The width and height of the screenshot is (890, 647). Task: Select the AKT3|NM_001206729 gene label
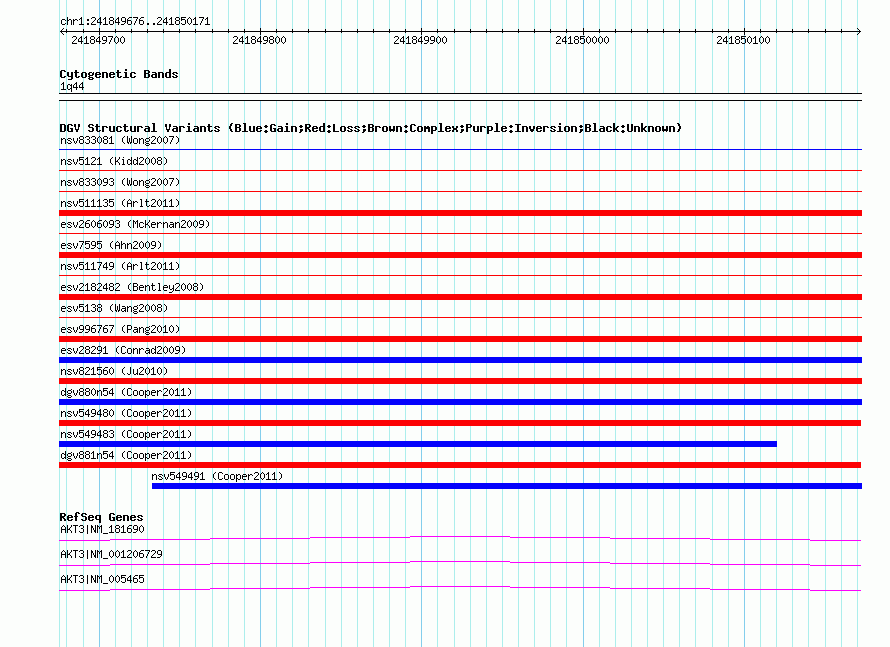point(111,554)
